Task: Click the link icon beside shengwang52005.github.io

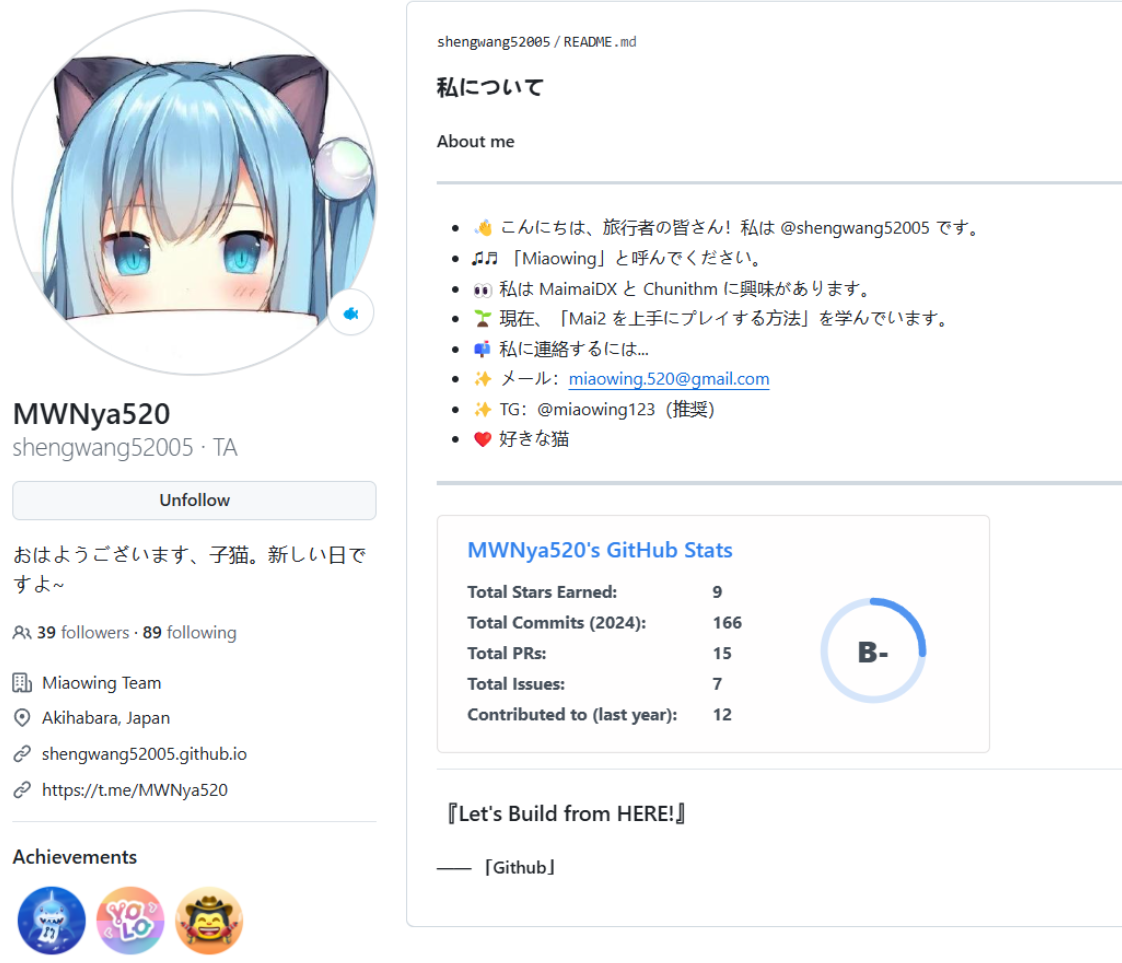Action: (x=19, y=753)
